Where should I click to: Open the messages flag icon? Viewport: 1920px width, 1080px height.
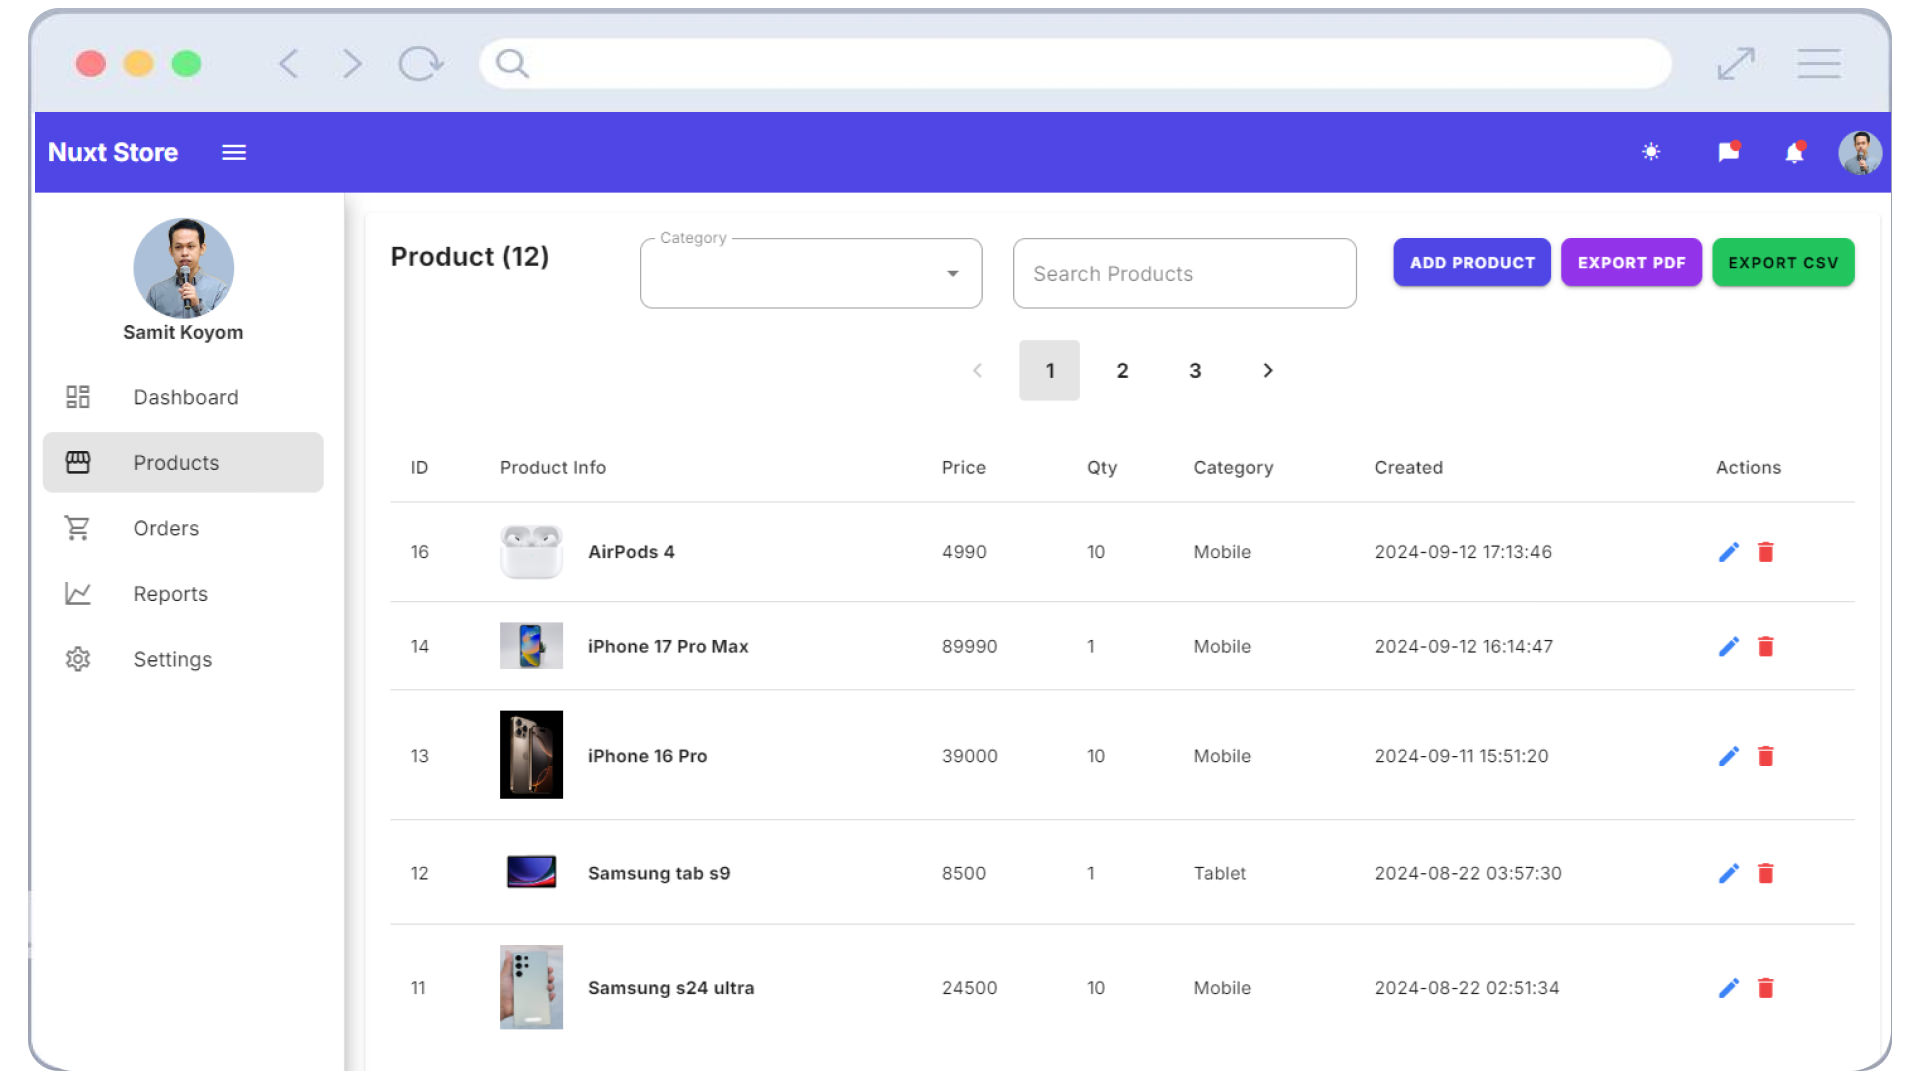click(1729, 151)
